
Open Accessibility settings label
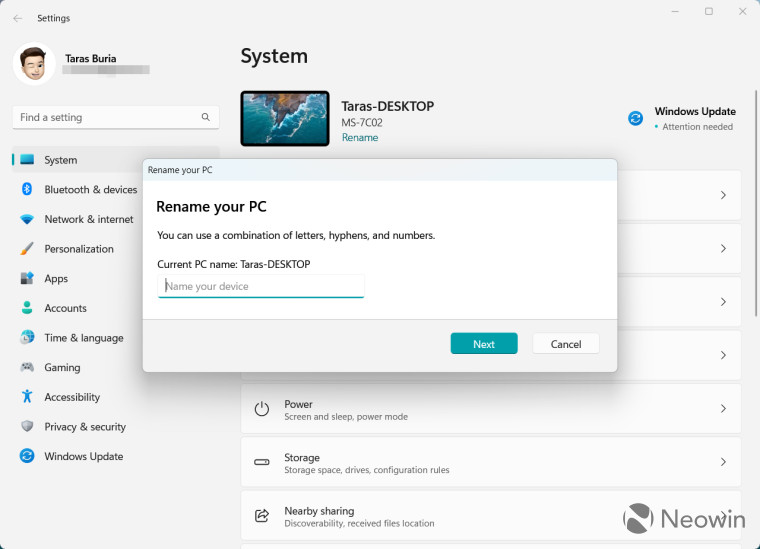pyautogui.click(x=72, y=397)
